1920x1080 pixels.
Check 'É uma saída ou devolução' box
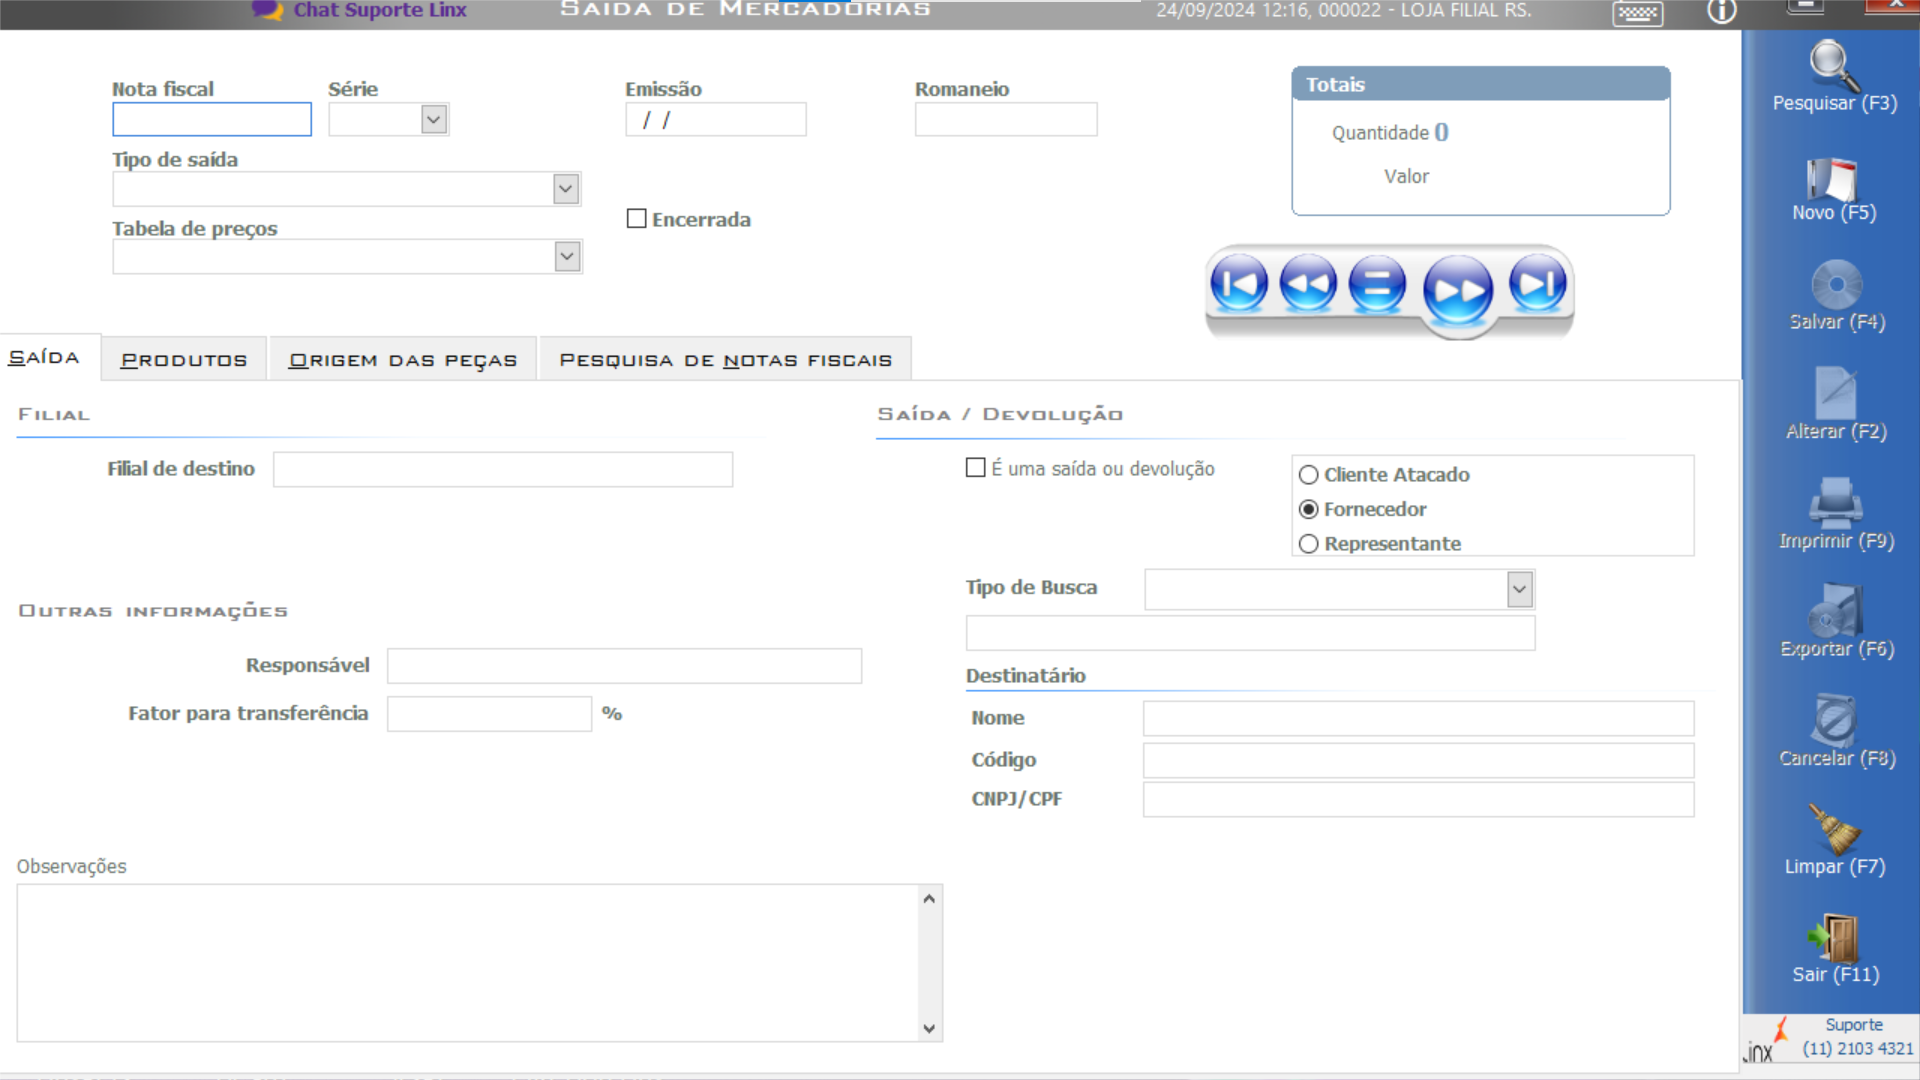click(x=976, y=468)
